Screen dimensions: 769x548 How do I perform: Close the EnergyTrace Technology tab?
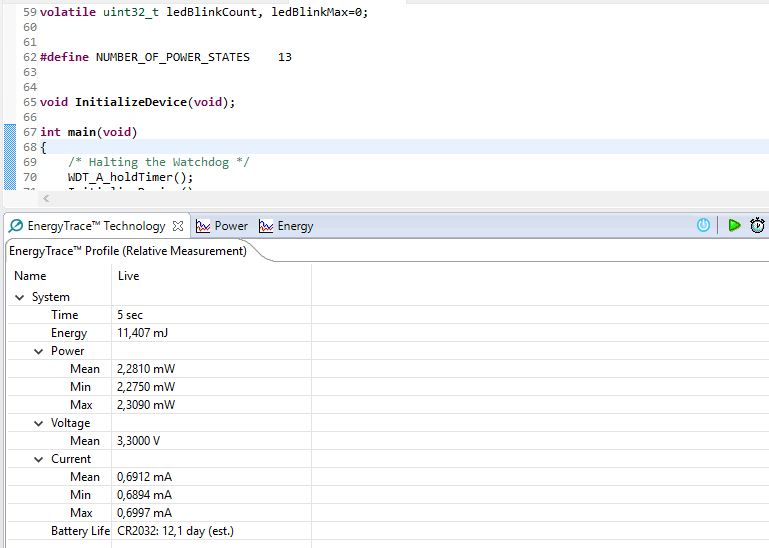(178, 226)
